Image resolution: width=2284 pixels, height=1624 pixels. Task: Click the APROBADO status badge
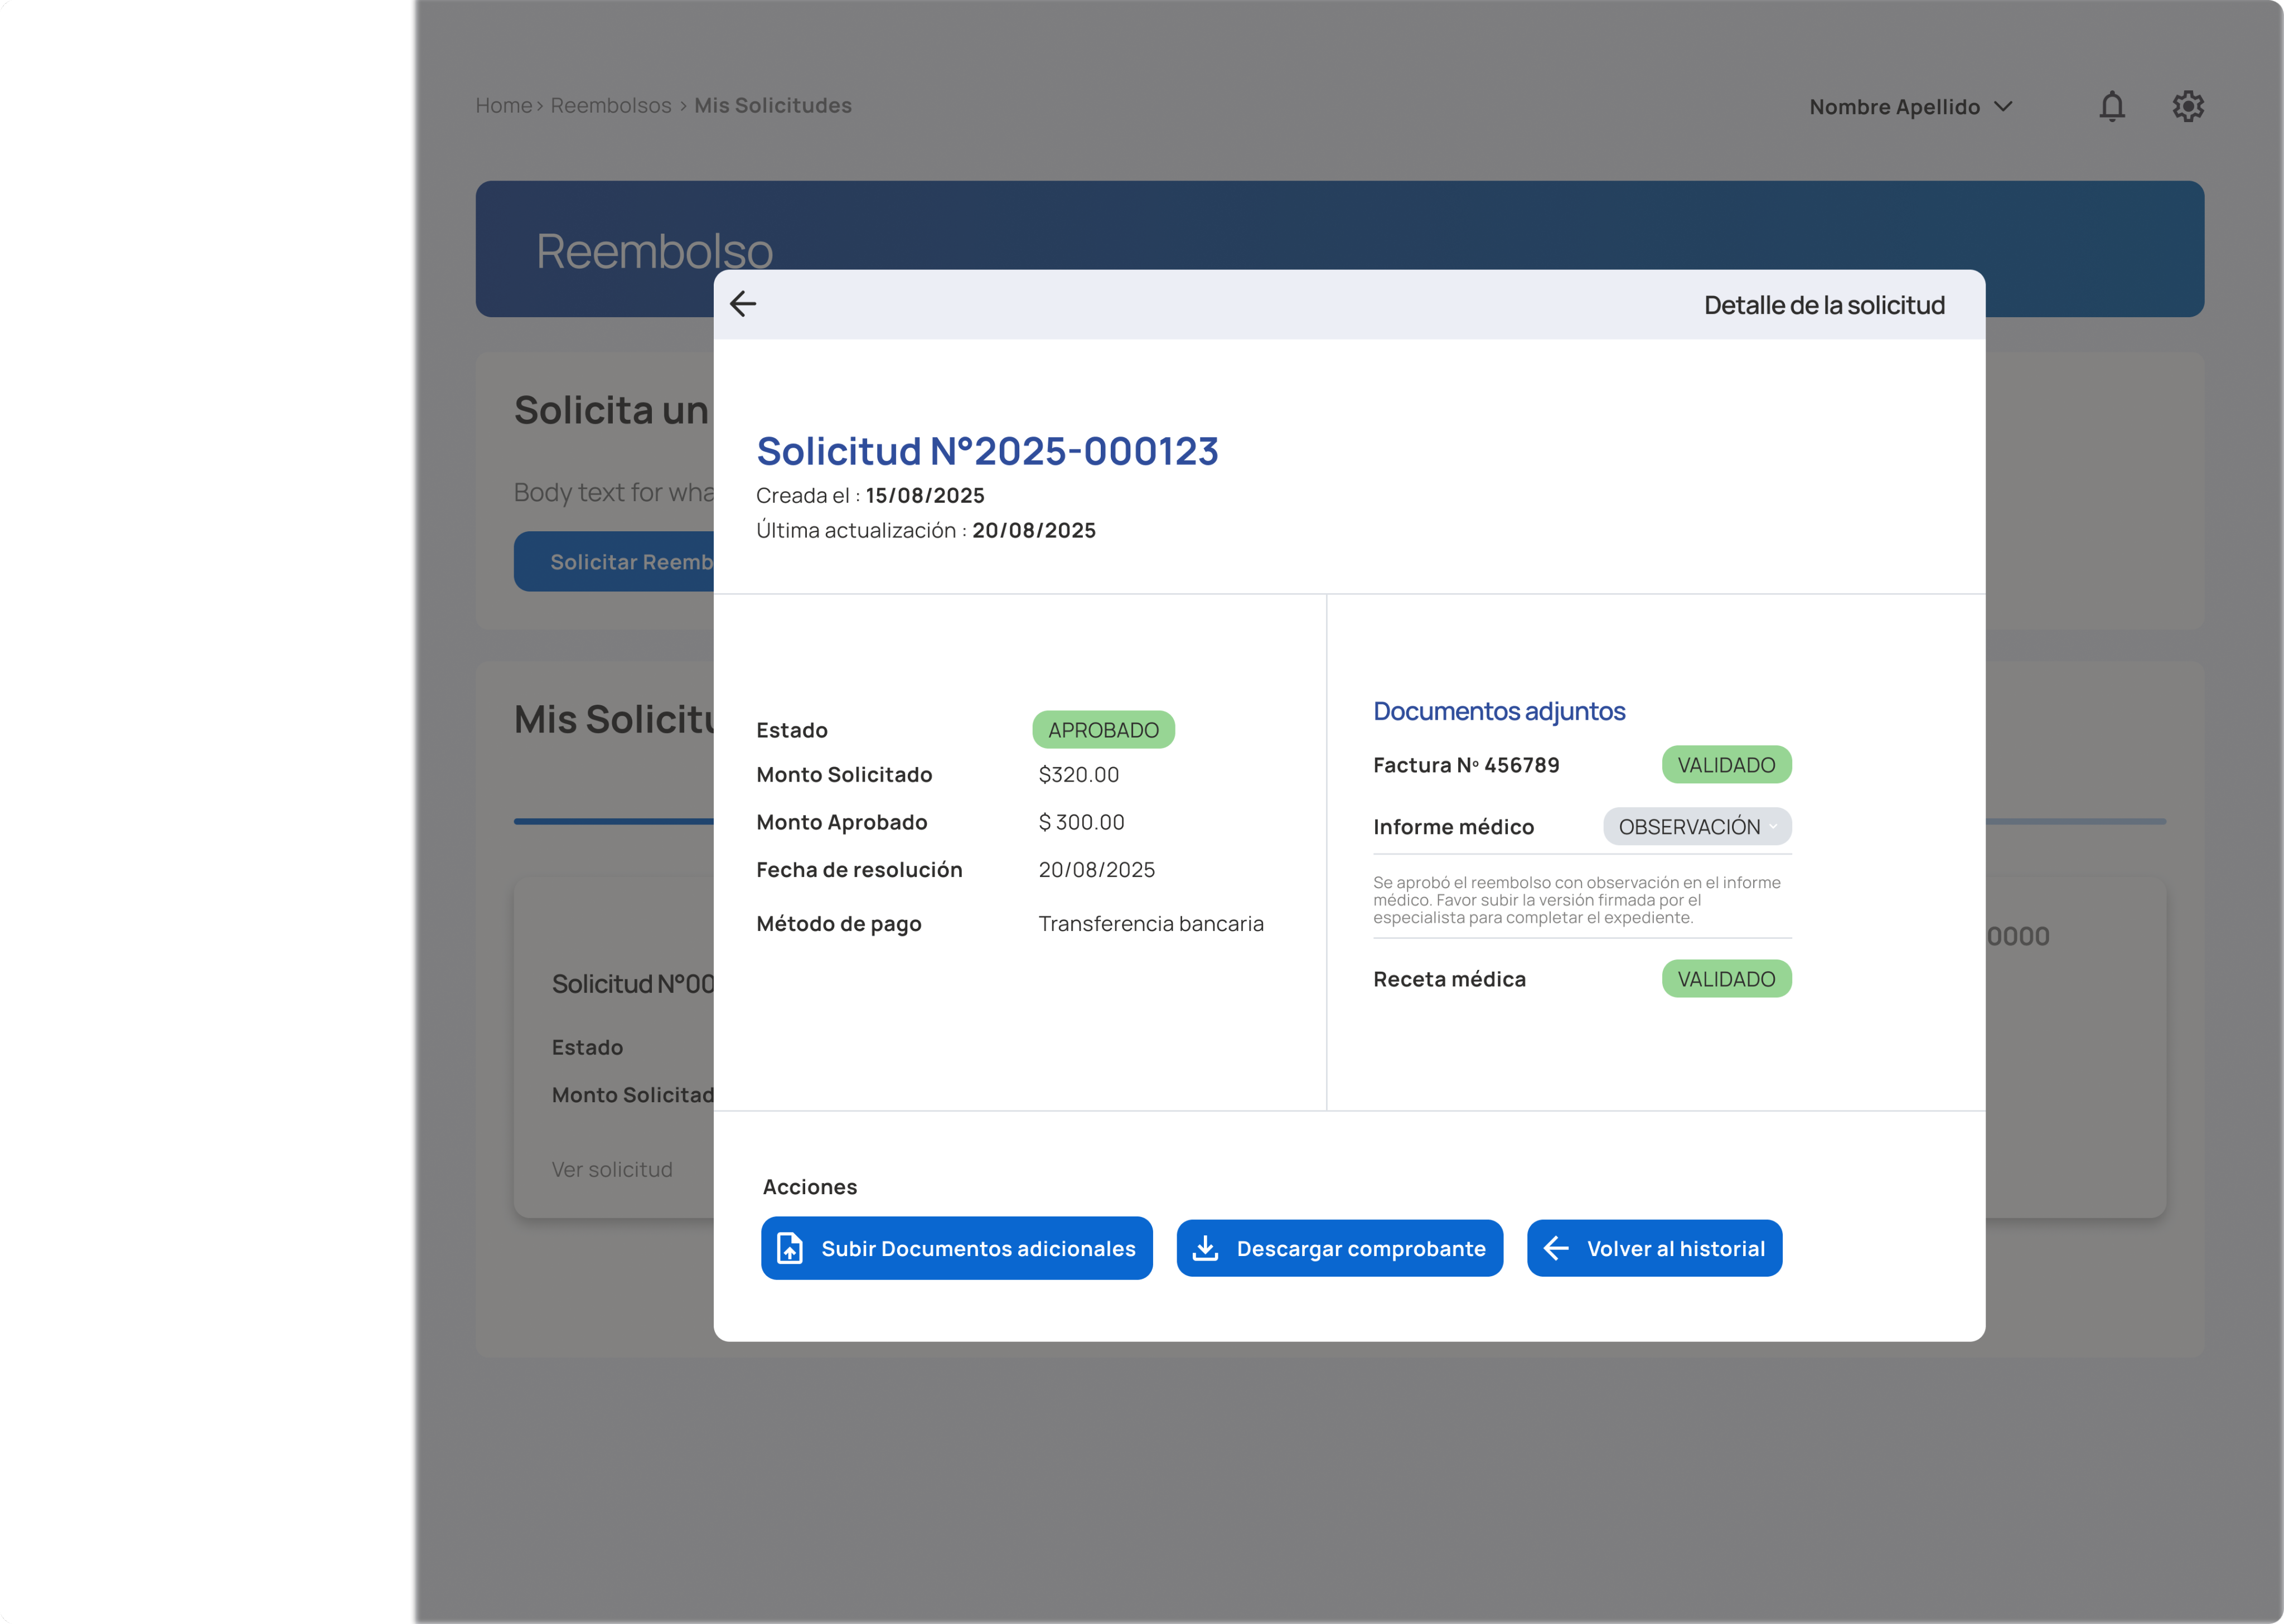coord(1103,730)
